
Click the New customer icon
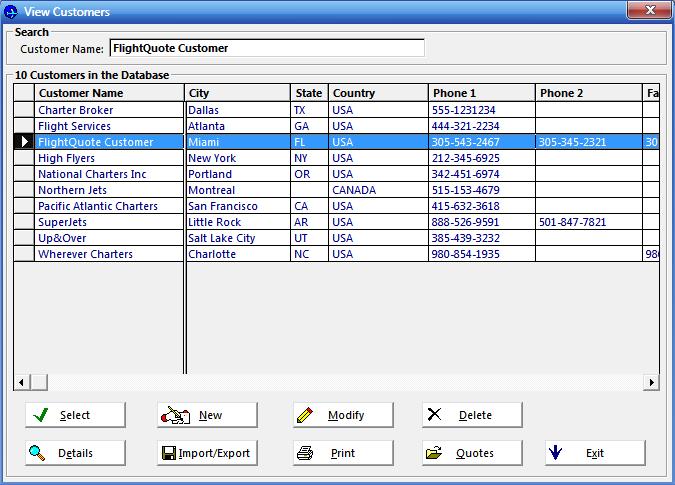[176, 415]
